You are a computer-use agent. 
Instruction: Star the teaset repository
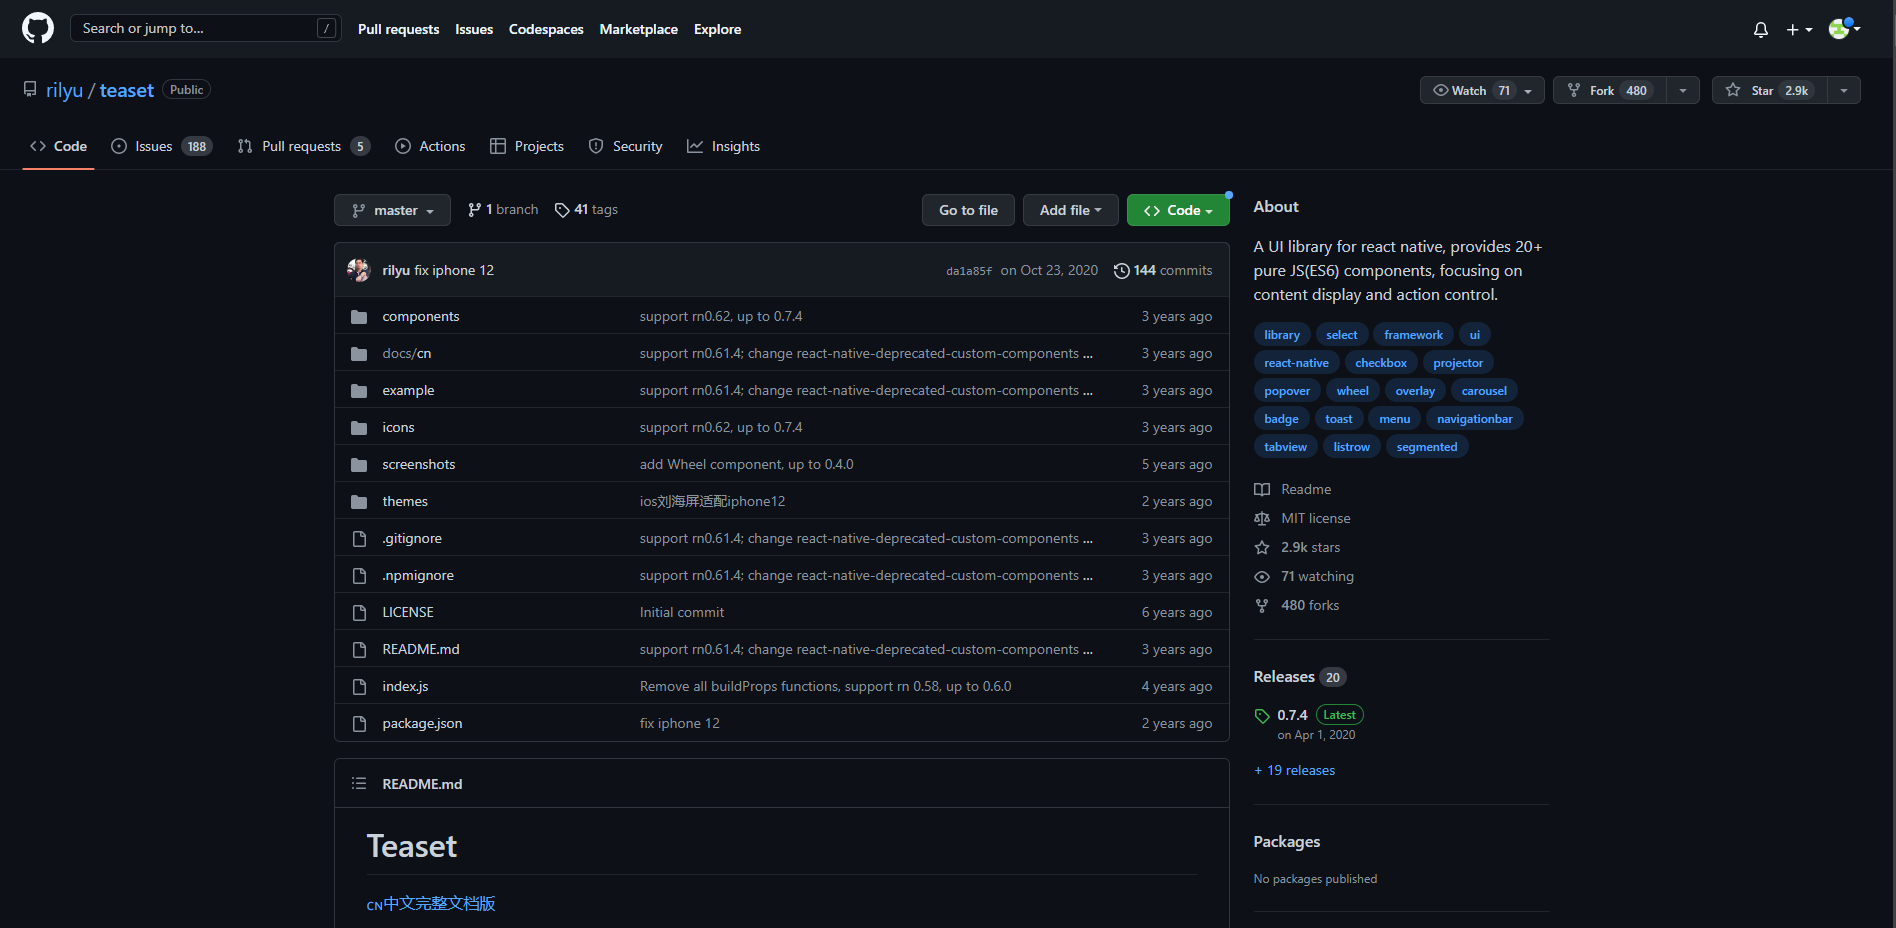[1770, 90]
